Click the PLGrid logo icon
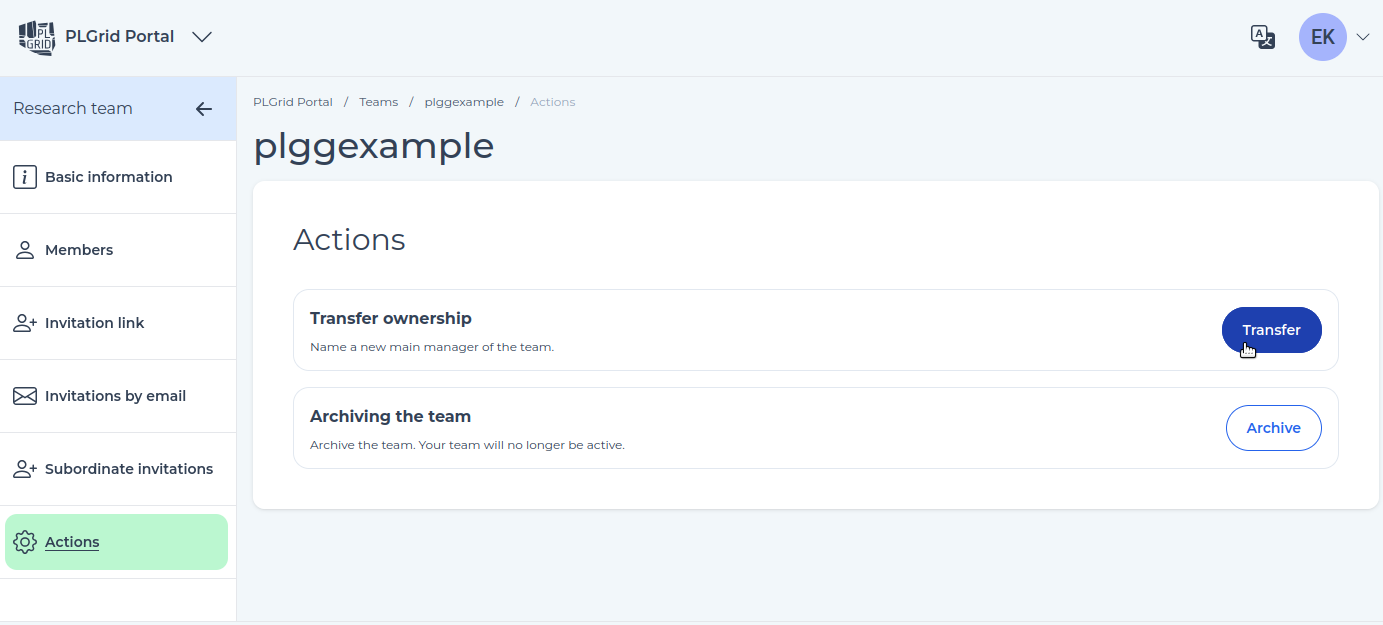The image size is (1383, 625). click(37, 37)
